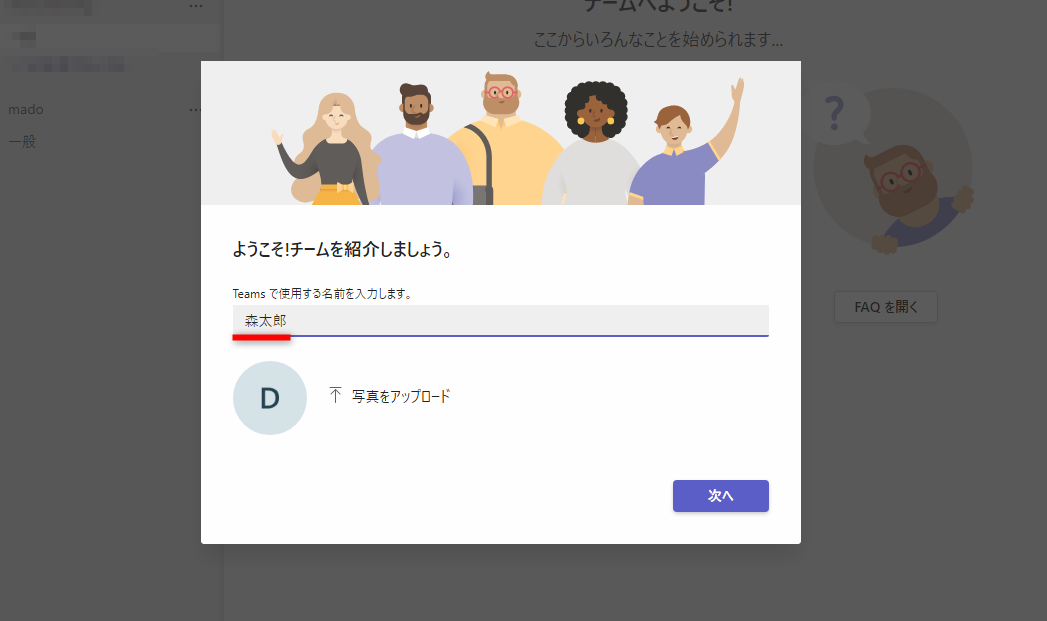Viewport: 1047px width, 621px height.
Task: Click the help character graphic on the right
Action: 891,180
